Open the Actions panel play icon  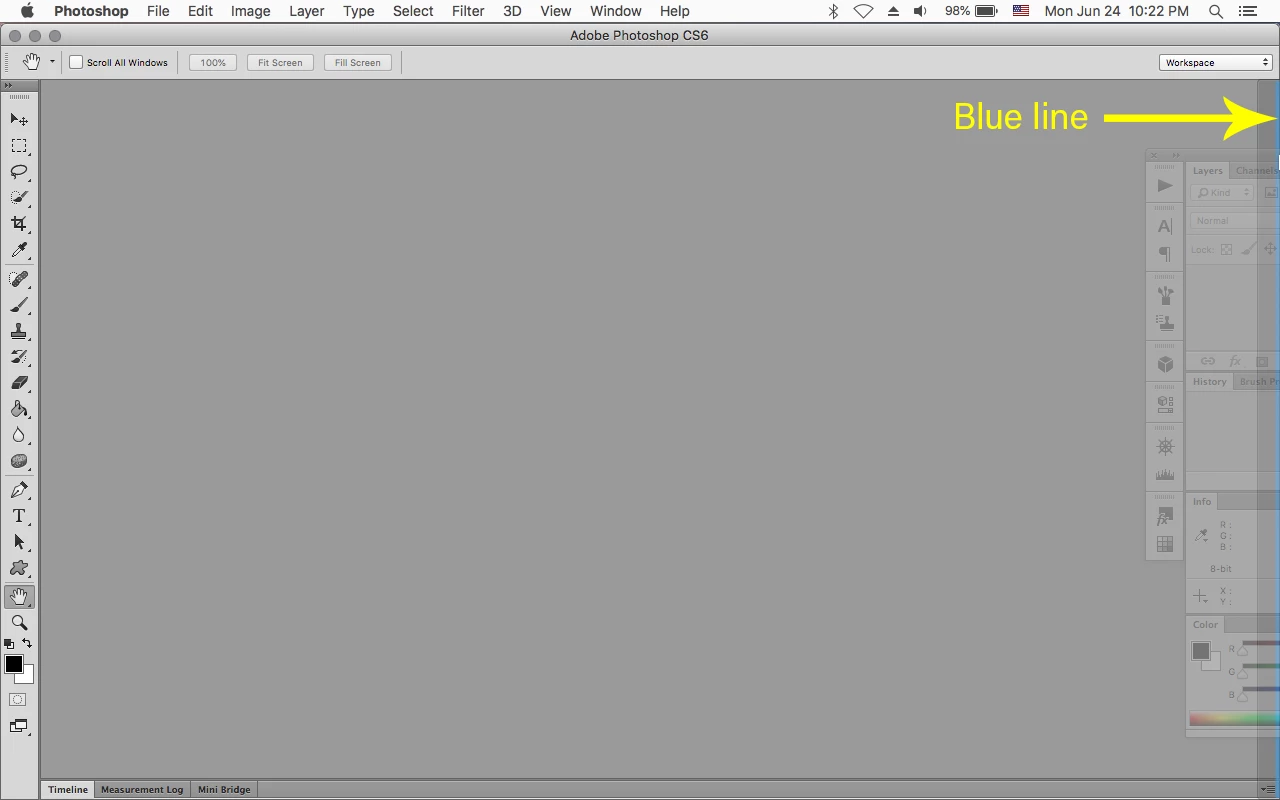pyautogui.click(x=1165, y=186)
